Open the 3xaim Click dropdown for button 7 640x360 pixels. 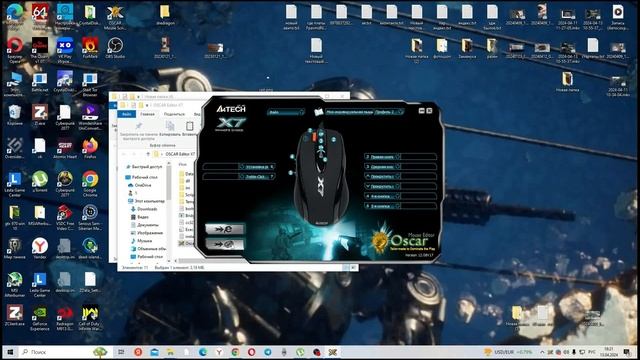[256, 176]
